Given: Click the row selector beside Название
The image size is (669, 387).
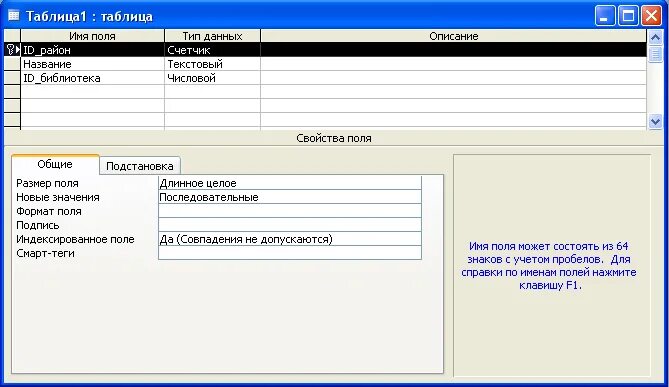Looking at the screenshot, I should pos(12,64).
